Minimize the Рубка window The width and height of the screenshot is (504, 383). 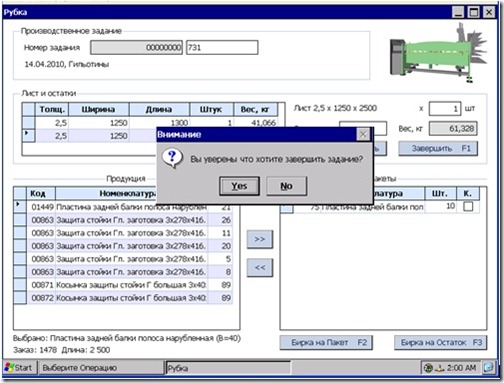[x=459, y=12]
